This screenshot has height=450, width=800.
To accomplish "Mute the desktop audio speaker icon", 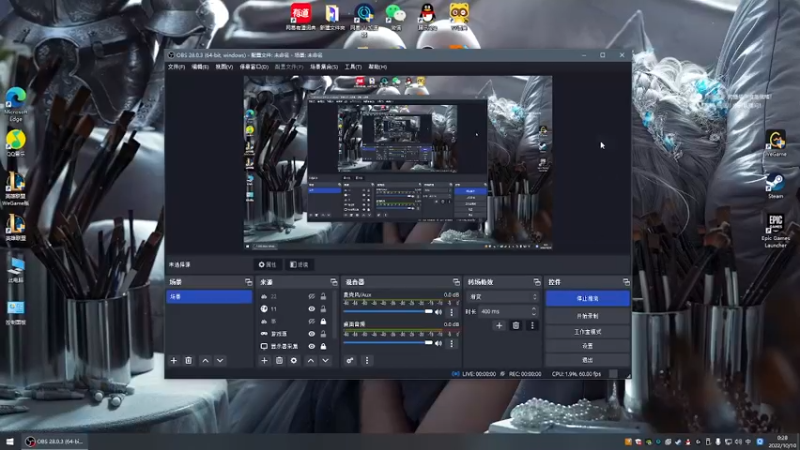I will pyautogui.click(x=438, y=343).
